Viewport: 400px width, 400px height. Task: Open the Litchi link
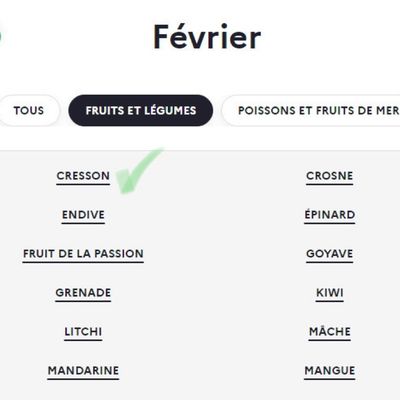pos(83,332)
